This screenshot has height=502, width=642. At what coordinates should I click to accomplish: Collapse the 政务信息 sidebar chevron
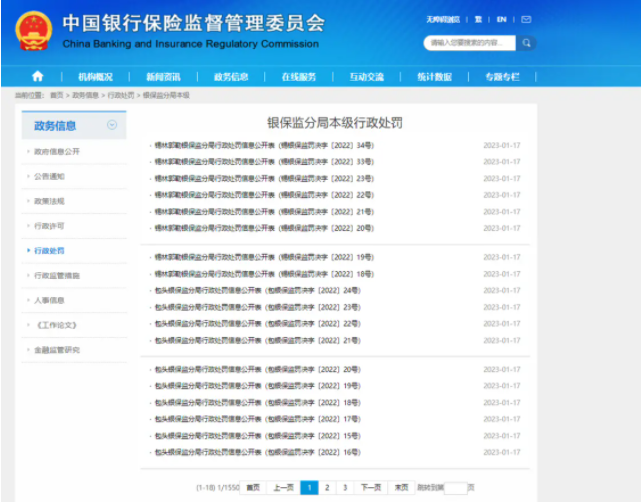click(112, 125)
